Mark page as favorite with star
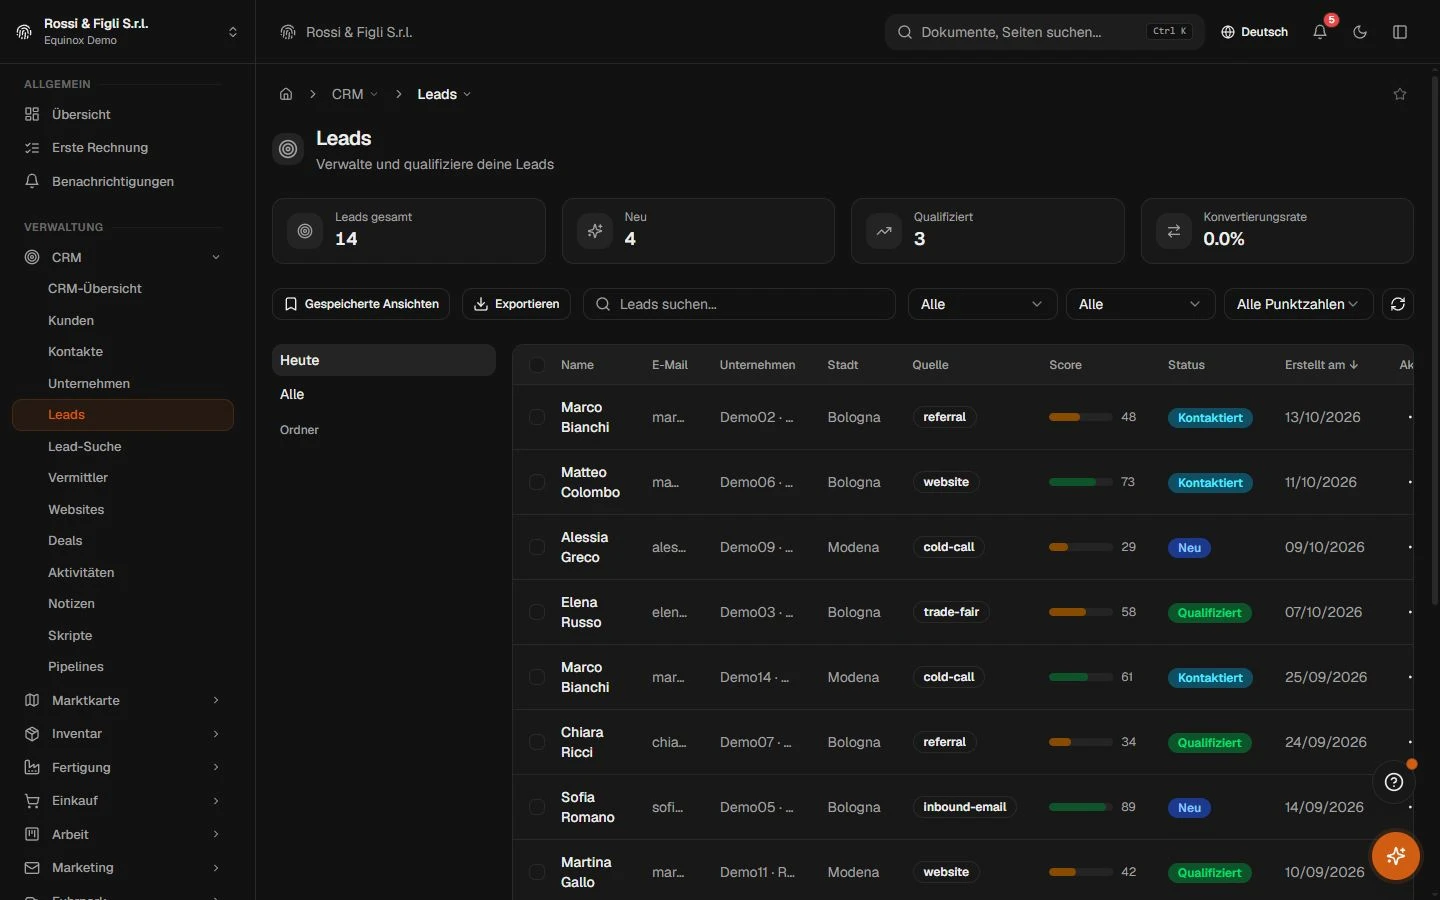1440x900 pixels. (x=1400, y=94)
